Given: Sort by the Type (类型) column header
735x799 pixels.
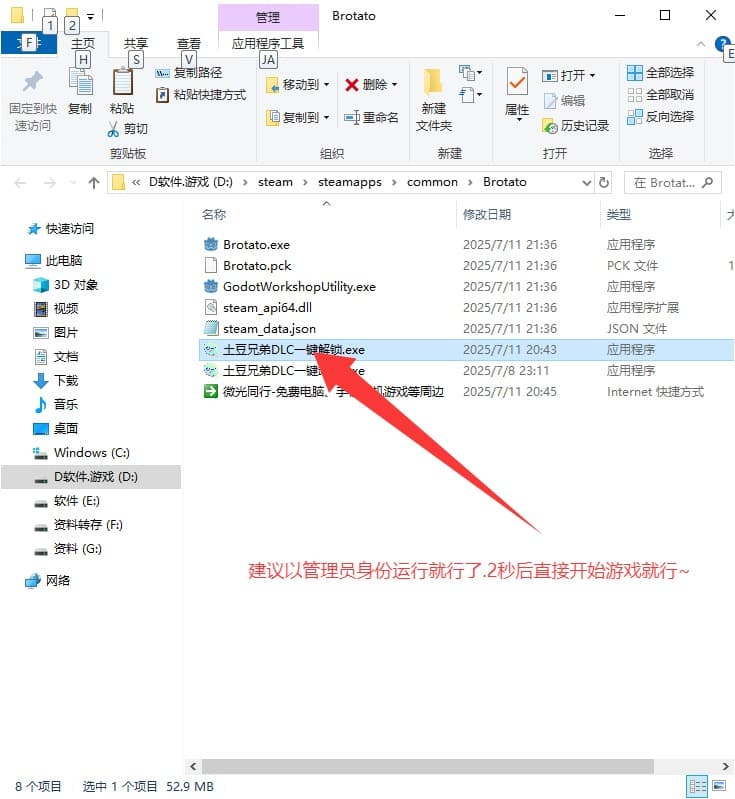Looking at the screenshot, I should pos(619,215).
